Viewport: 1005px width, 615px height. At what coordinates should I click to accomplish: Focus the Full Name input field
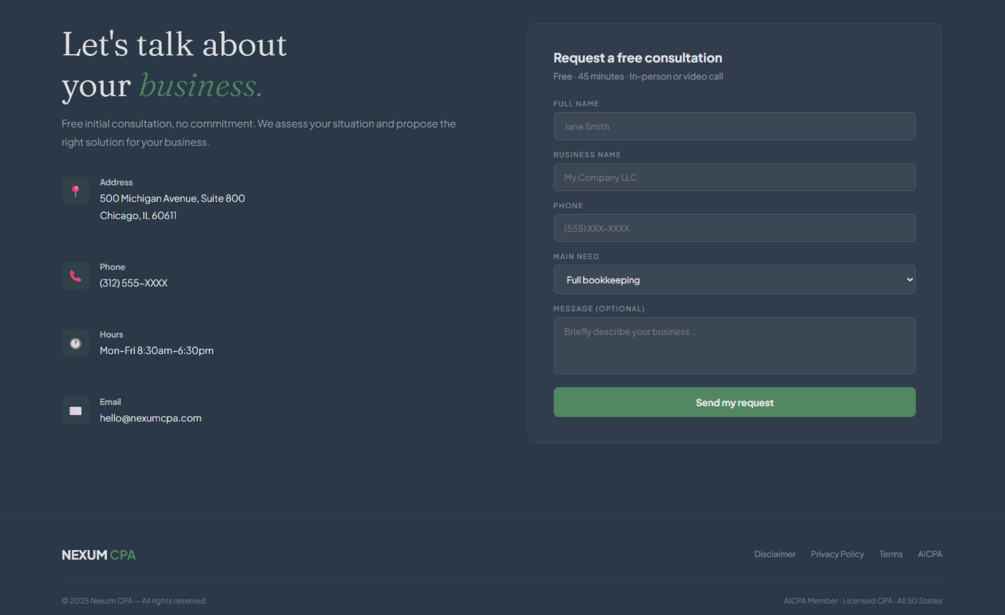[735, 126]
